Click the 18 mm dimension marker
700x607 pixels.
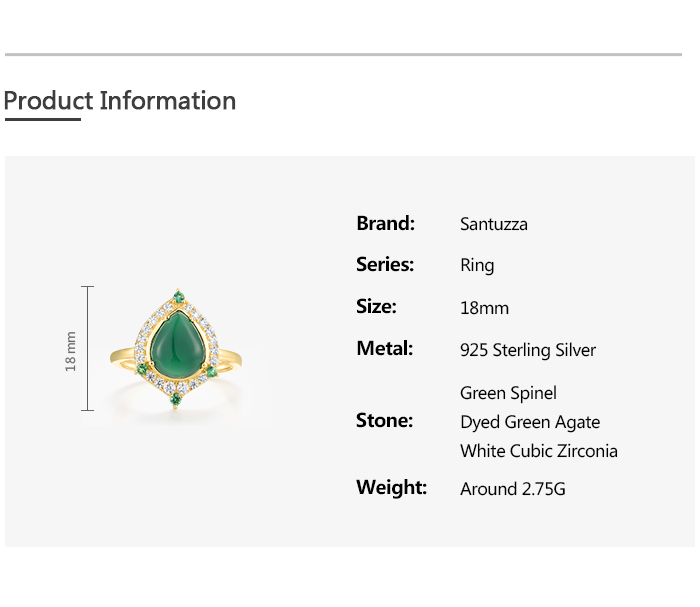(71, 350)
